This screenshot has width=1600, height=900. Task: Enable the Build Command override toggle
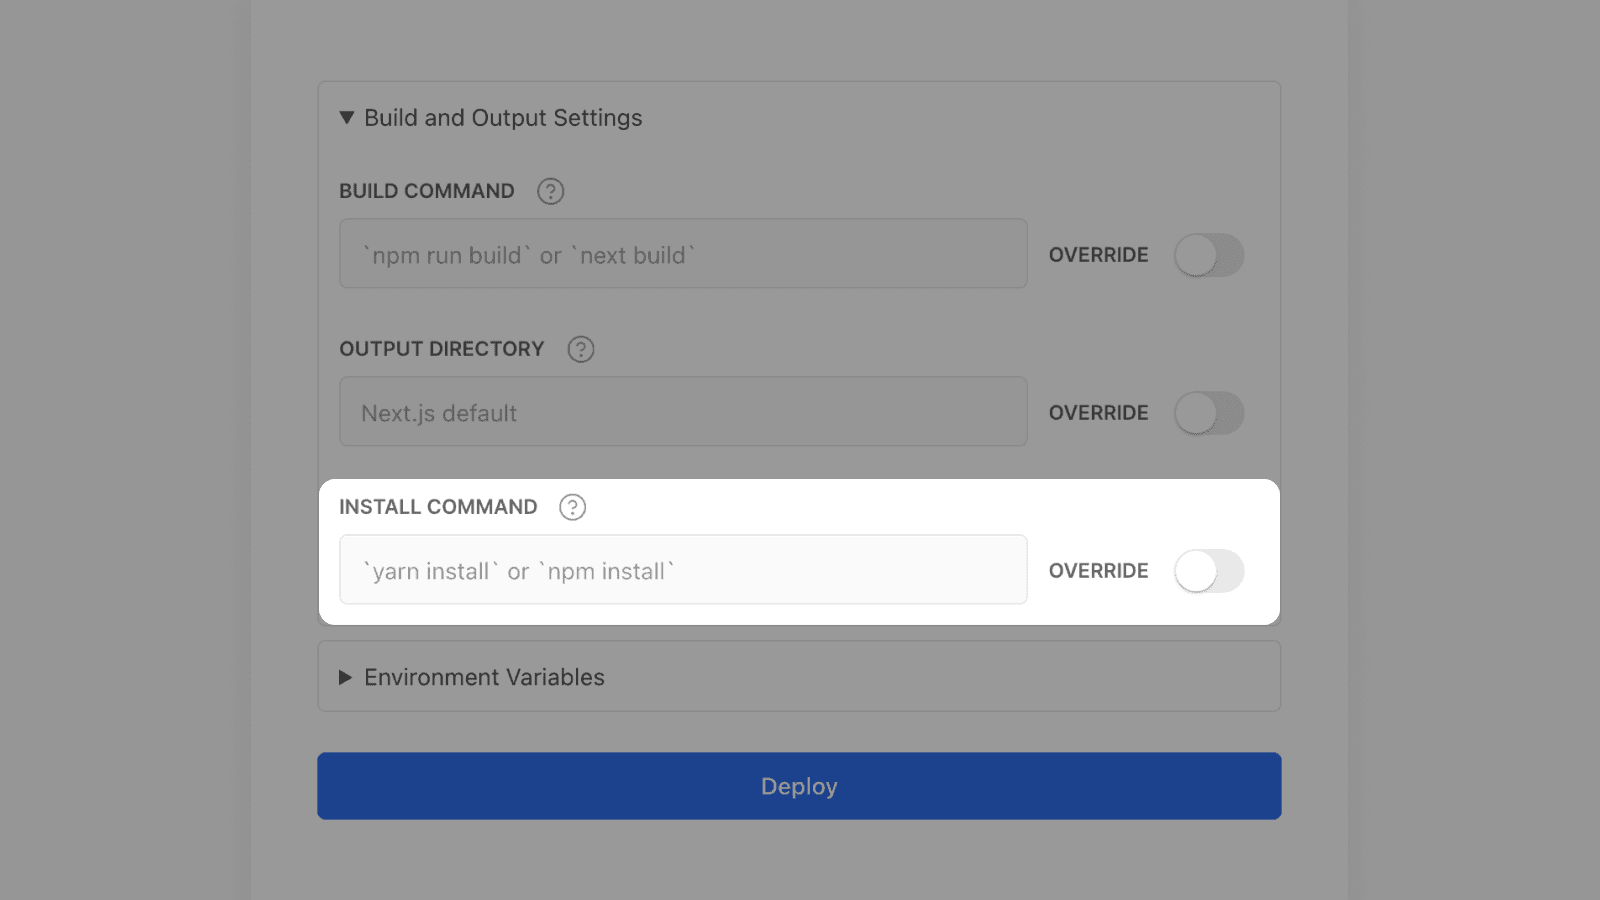[x=1208, y=255]
